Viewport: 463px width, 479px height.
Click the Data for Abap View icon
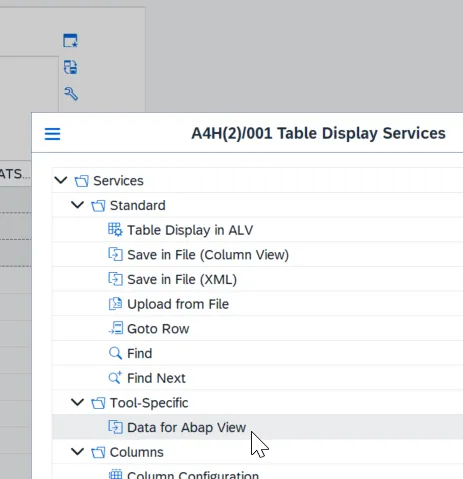coord(115,427)
